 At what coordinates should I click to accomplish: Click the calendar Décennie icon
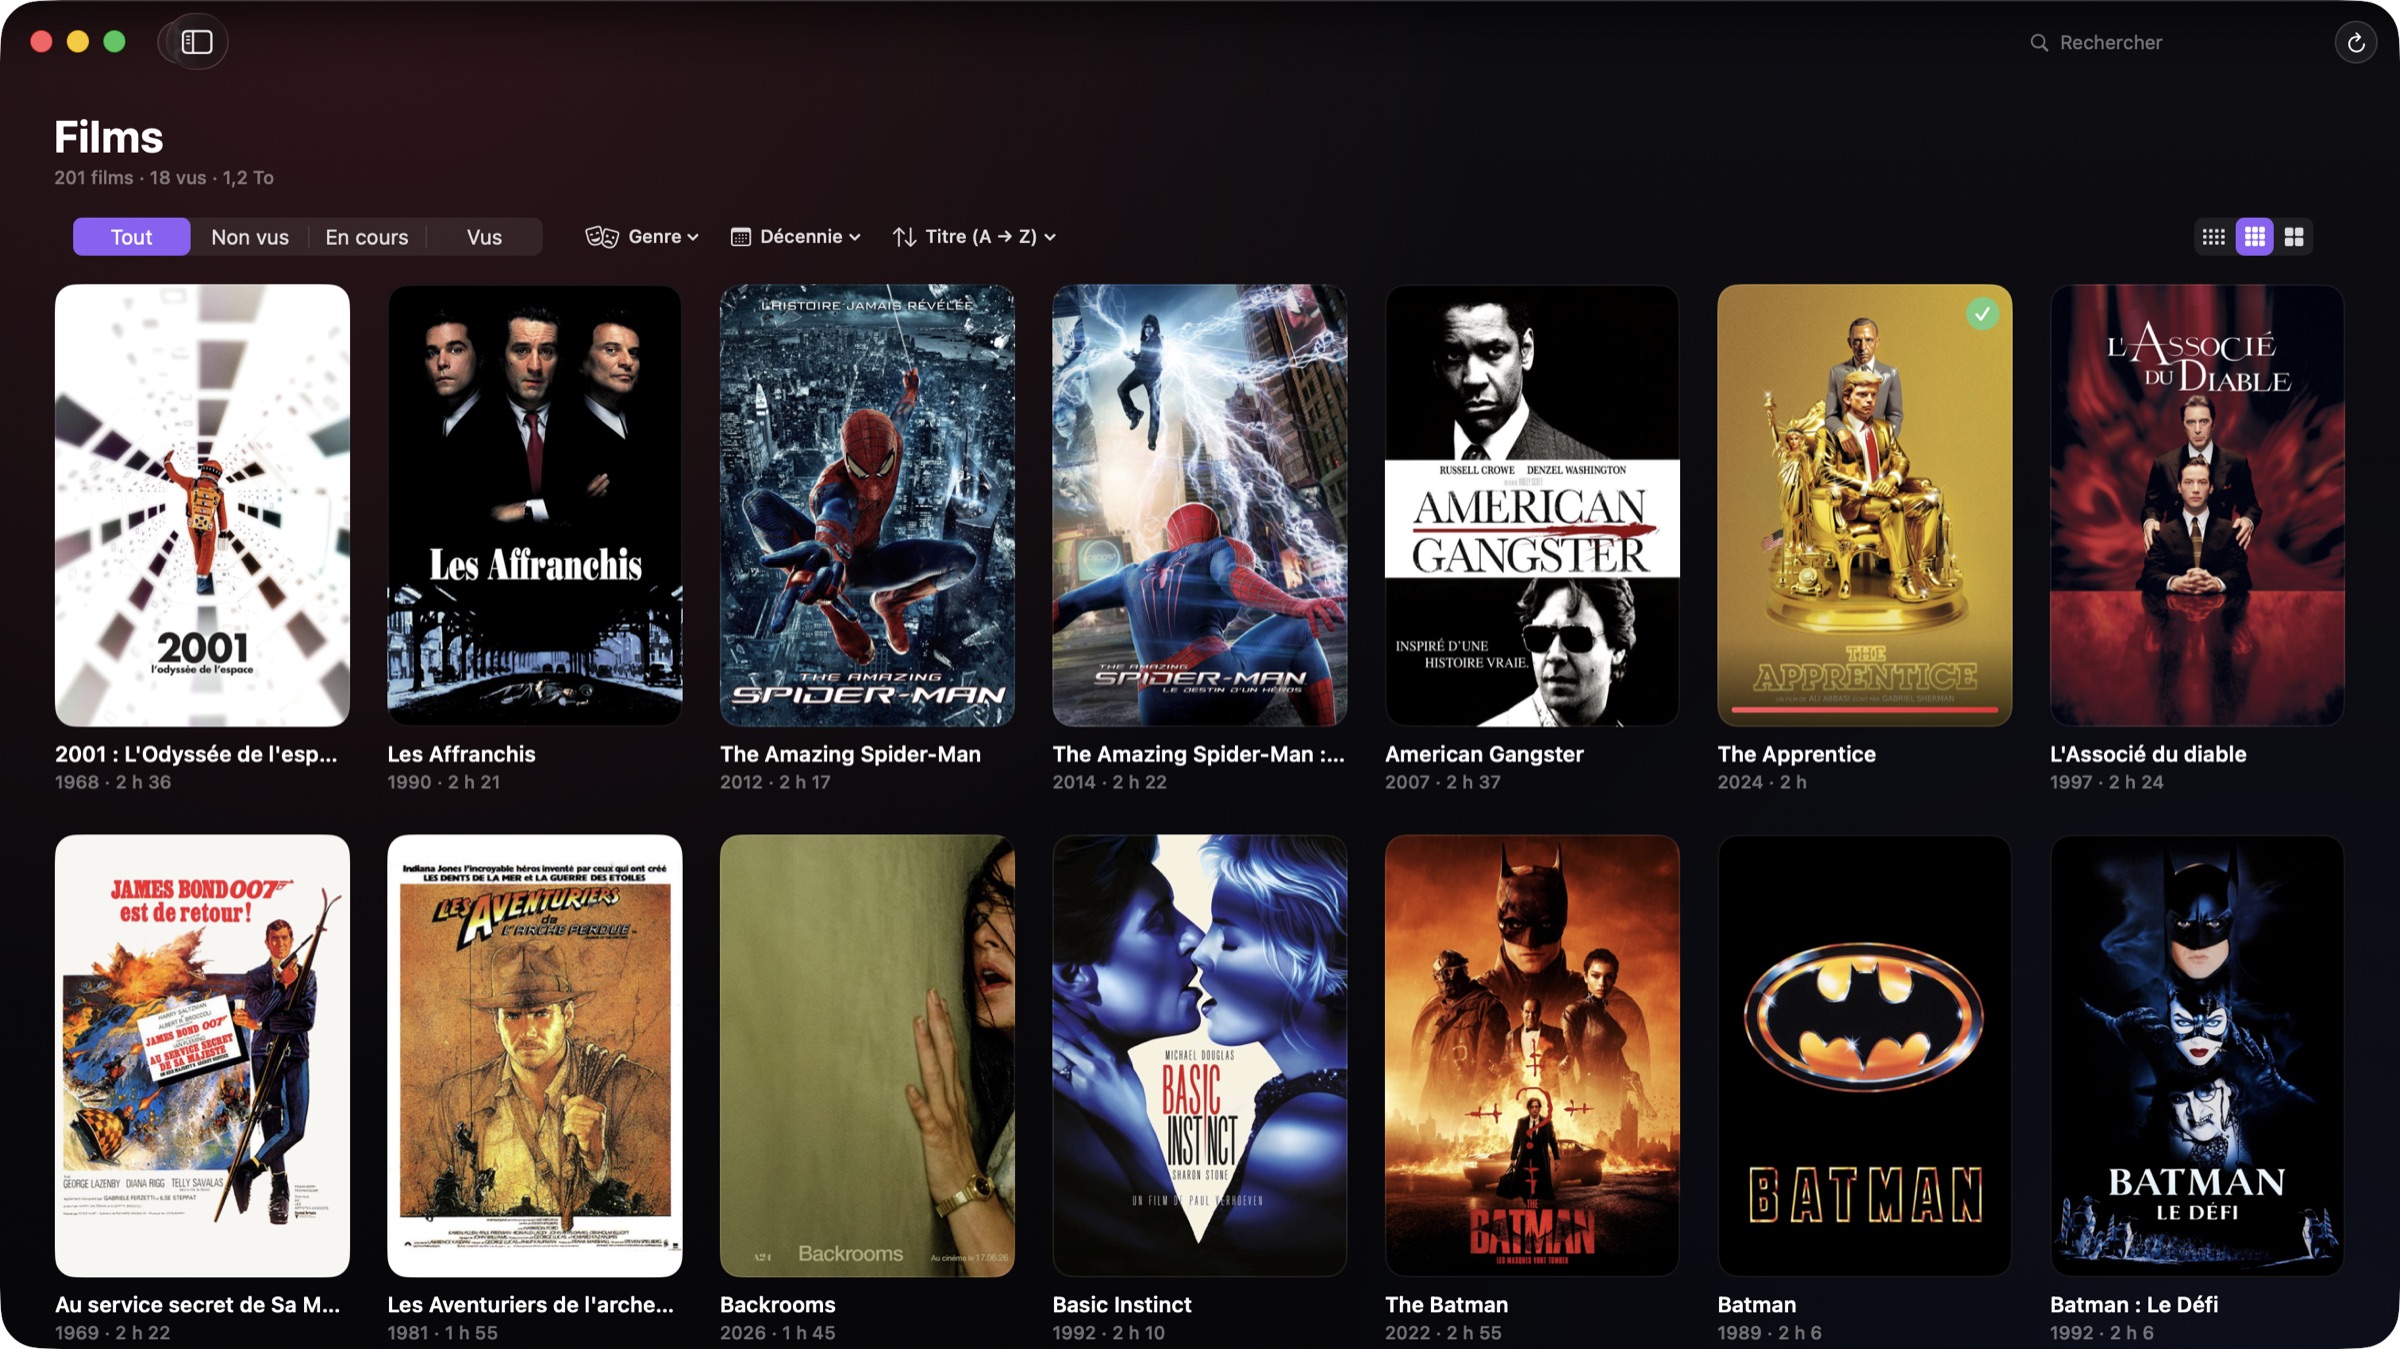740,237
